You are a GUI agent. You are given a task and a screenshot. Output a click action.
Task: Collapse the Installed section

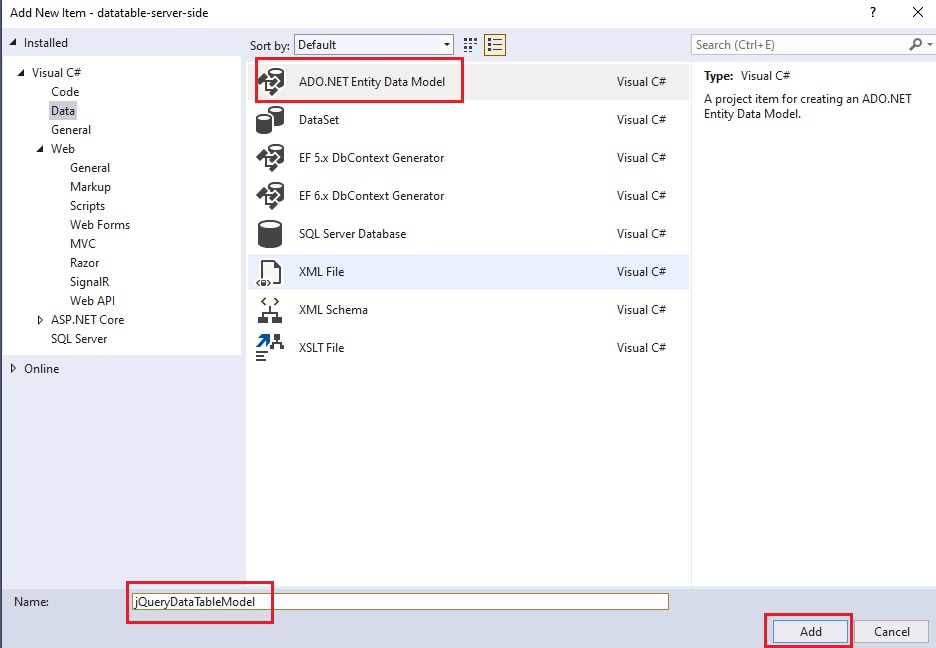point(13,43)
